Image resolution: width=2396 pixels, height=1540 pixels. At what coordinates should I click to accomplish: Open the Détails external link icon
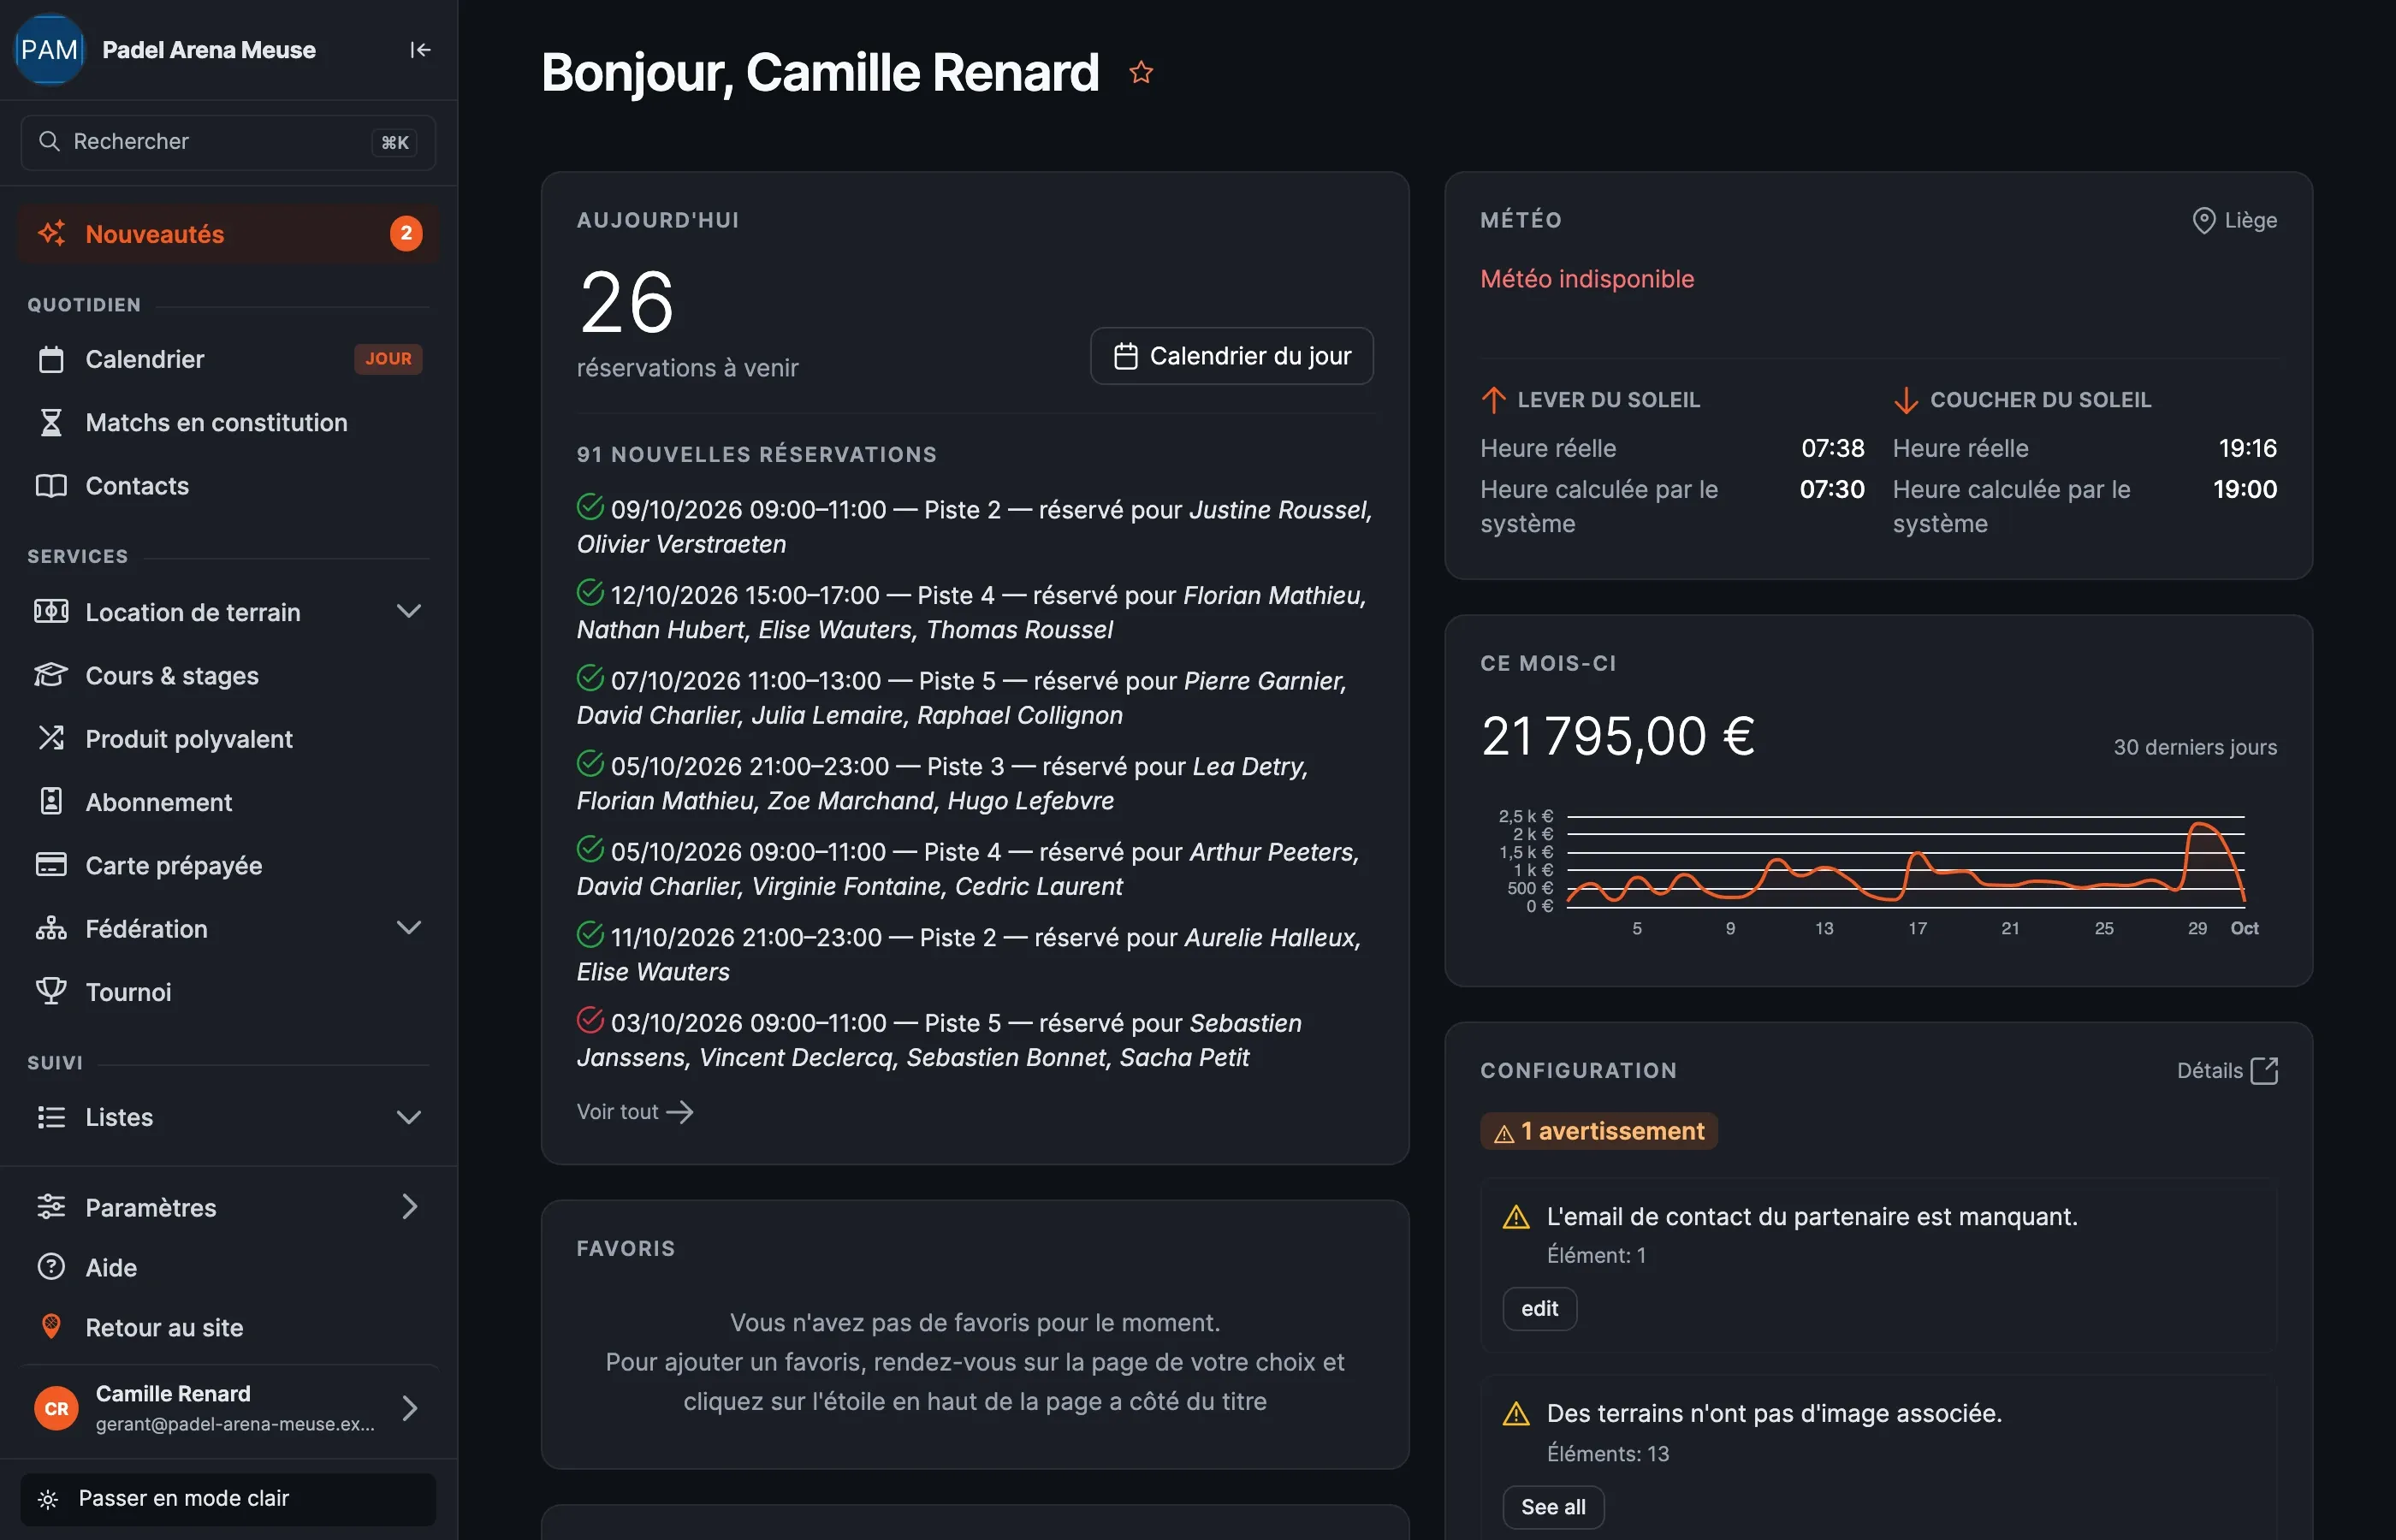(x=2264, y=1071)
